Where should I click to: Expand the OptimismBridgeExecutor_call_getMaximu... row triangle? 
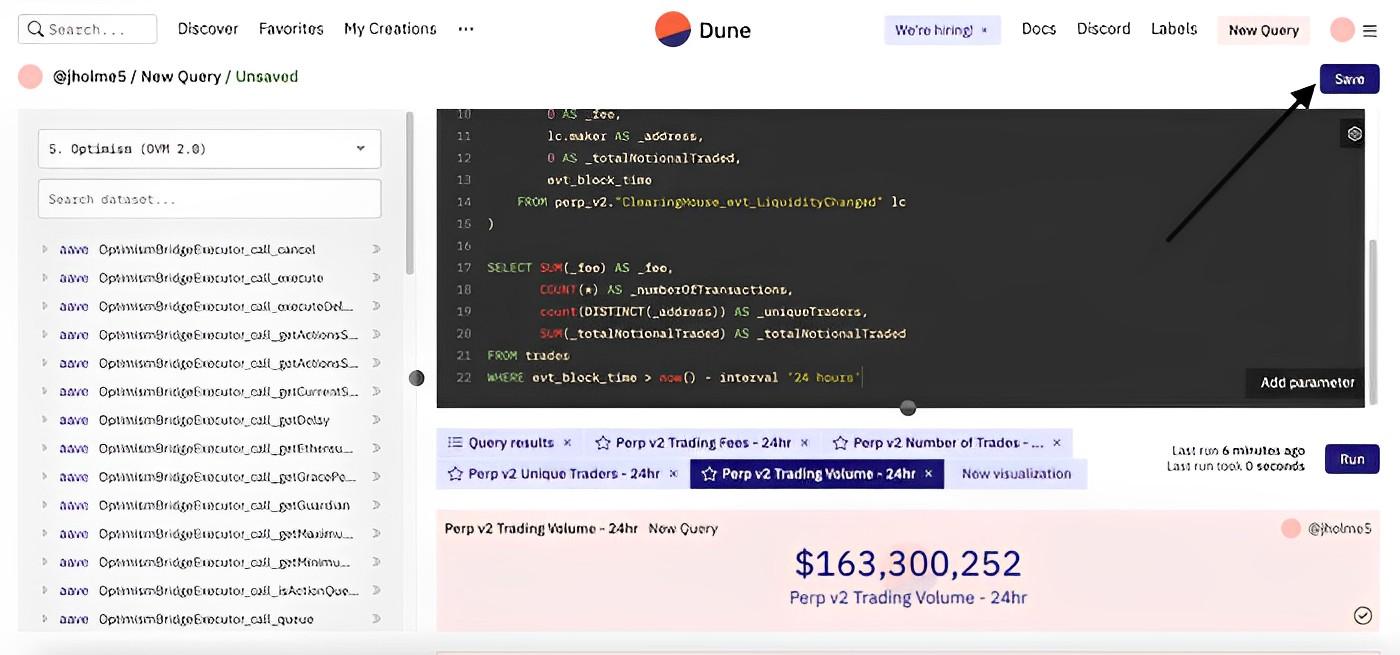[x=44, y=534]
